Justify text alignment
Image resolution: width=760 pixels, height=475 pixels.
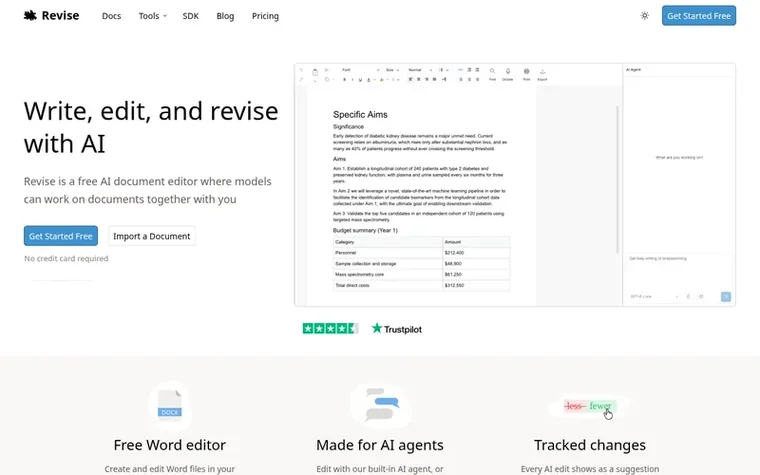coord(434,79)
